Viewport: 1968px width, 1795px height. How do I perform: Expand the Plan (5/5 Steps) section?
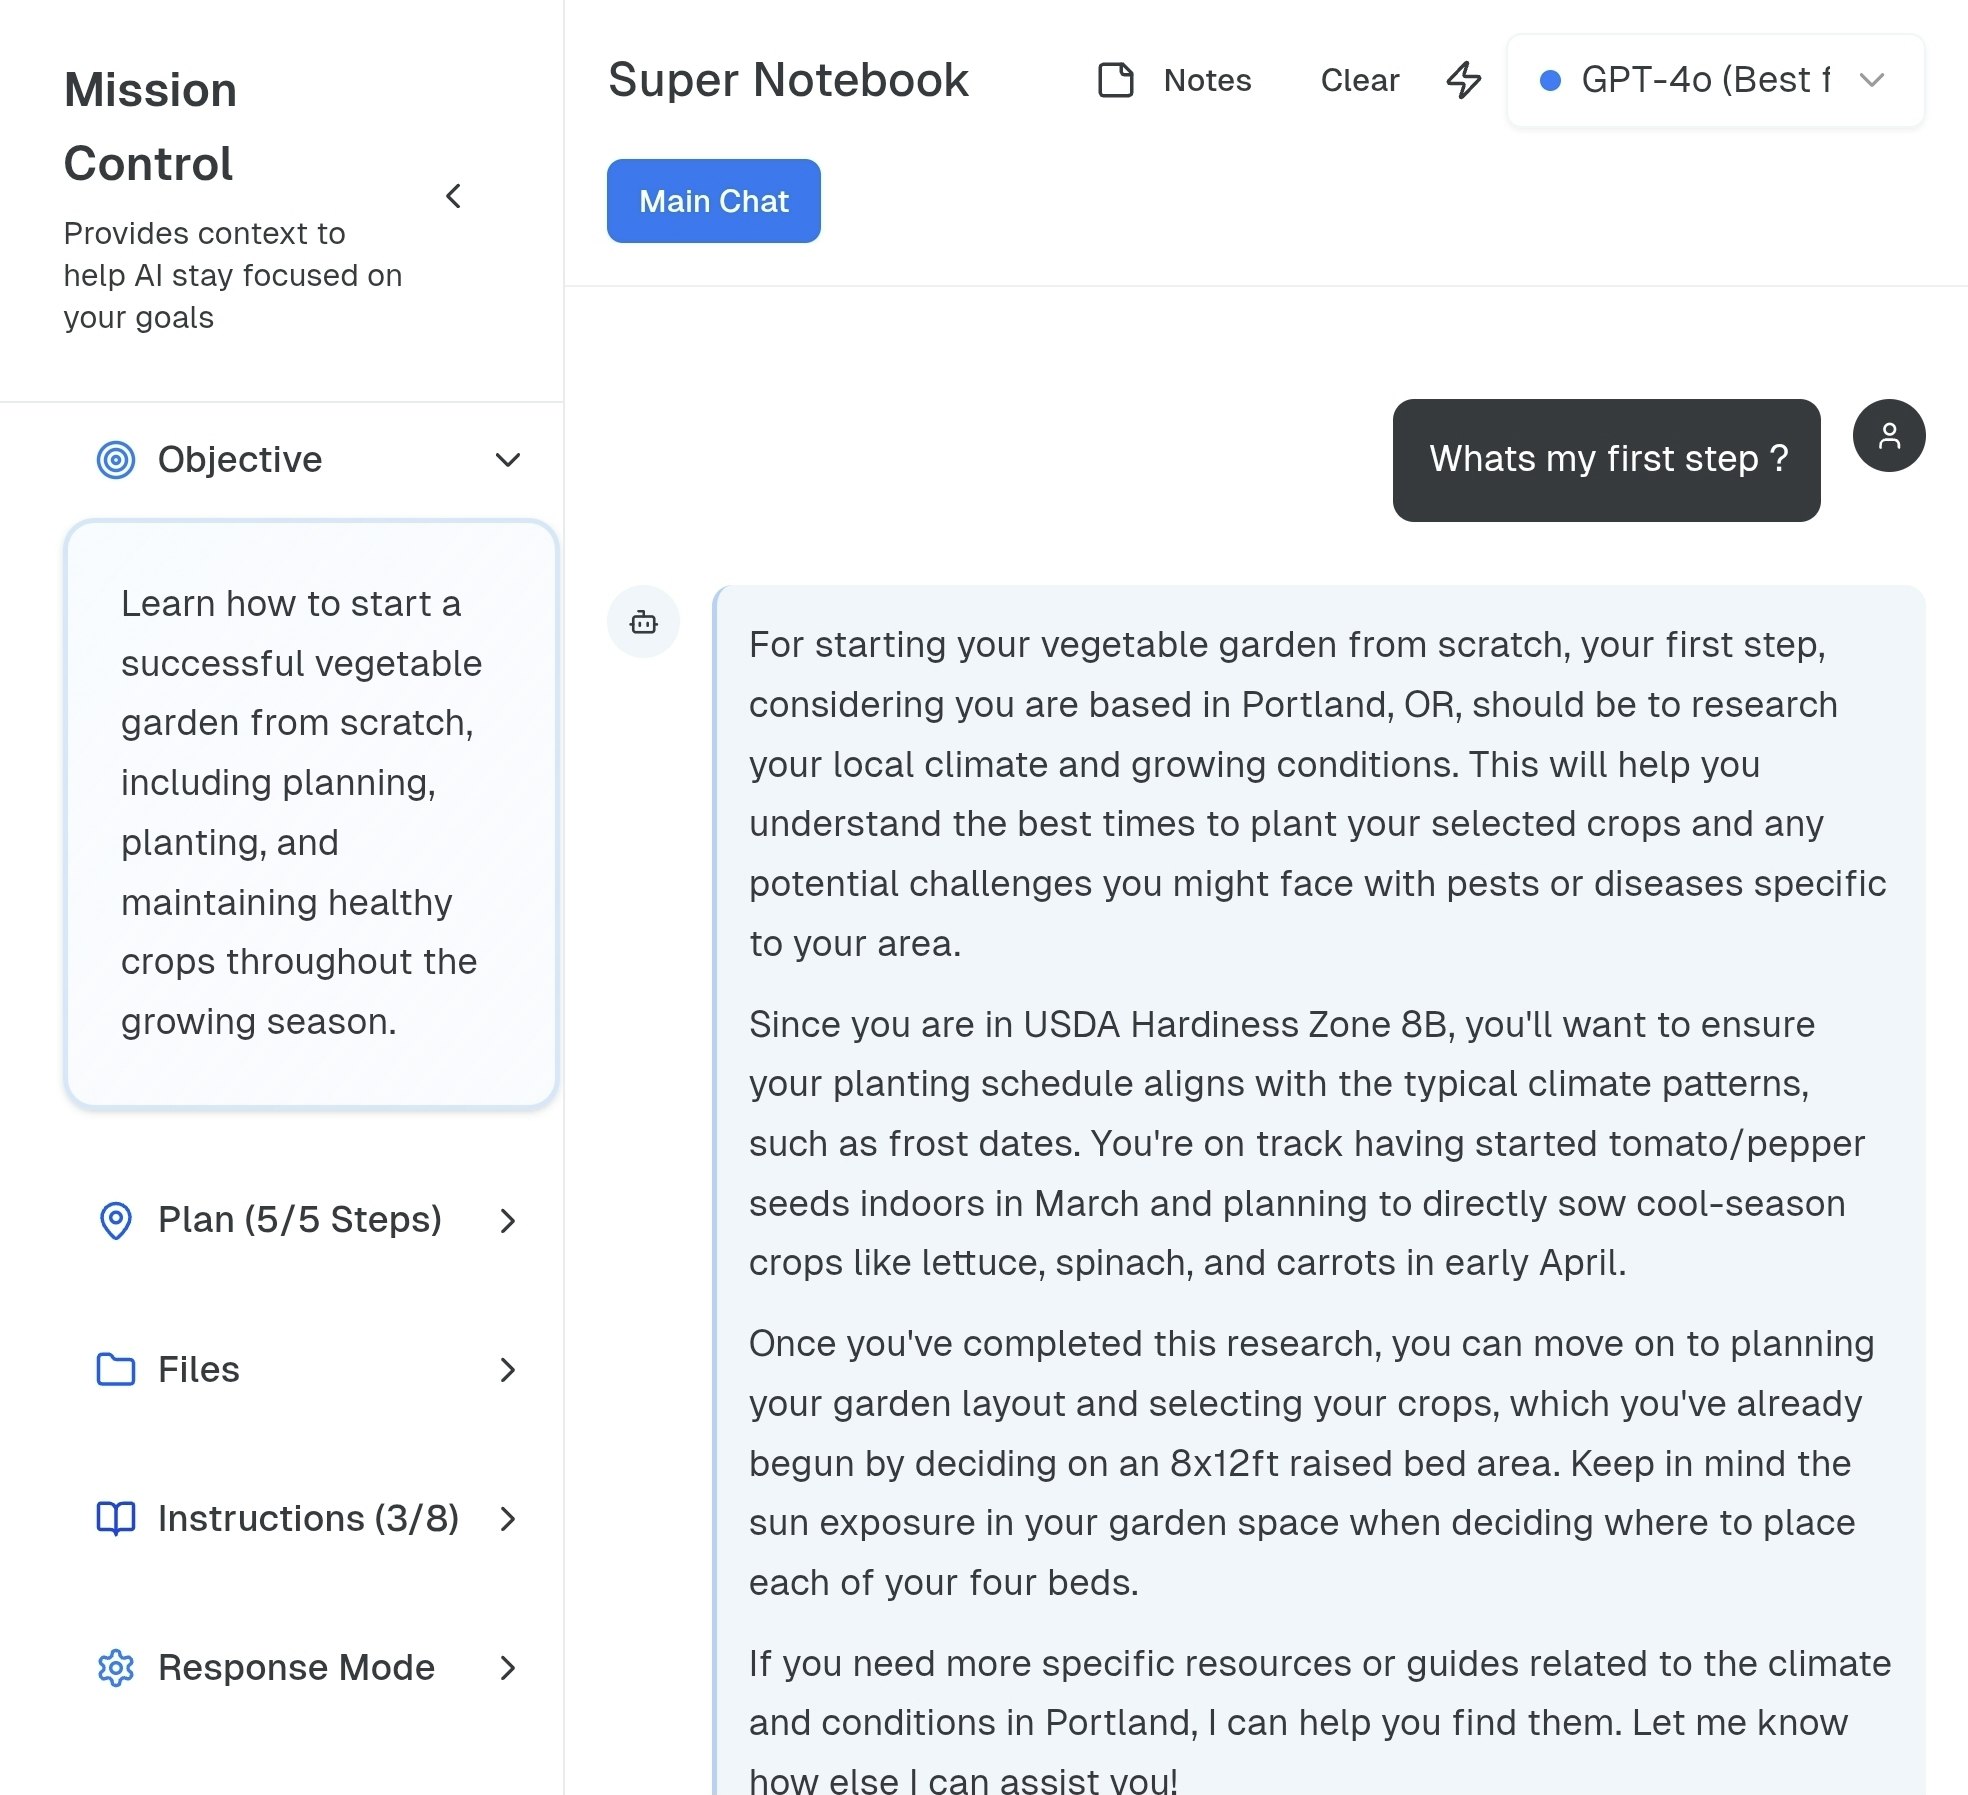(x=508, y=1220)
